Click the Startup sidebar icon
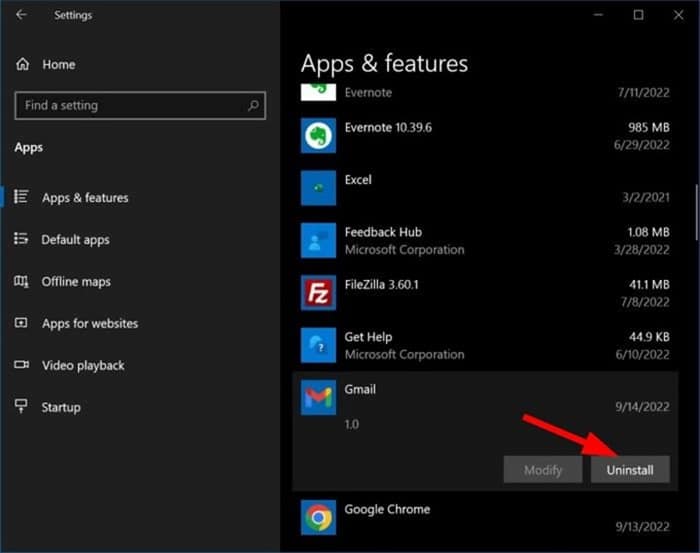Image resolution: width=700 pixels, height=553 pixels. pyautogui.click(x=21, y=406)
